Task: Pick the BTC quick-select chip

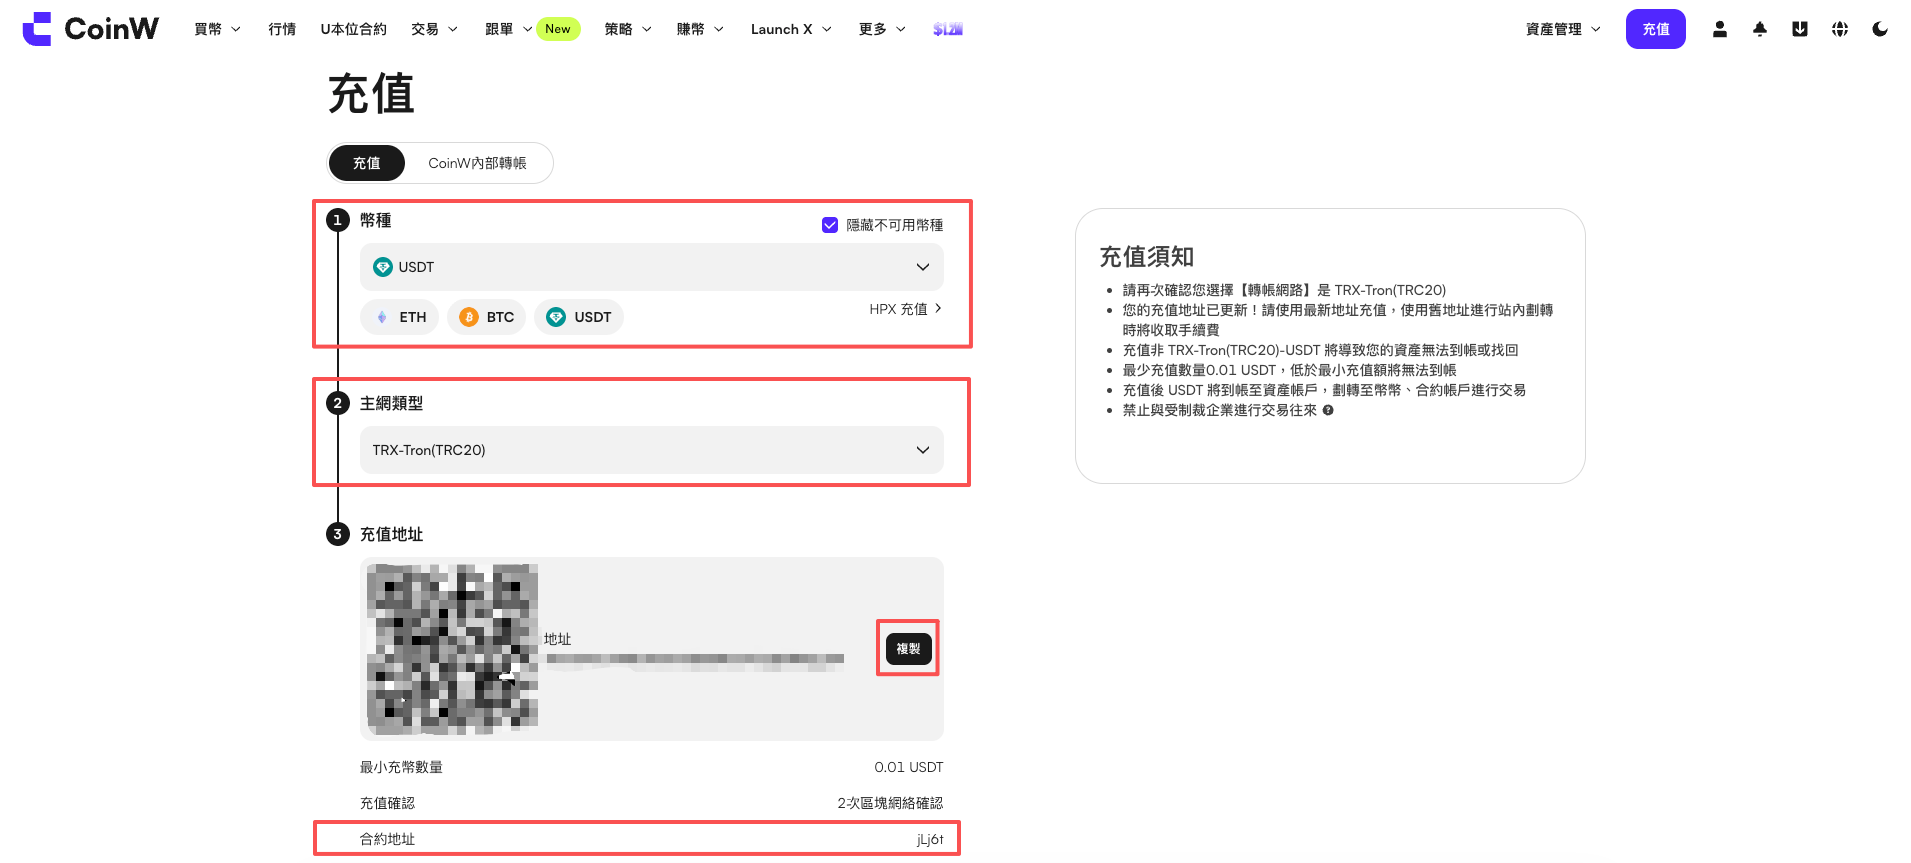Action: pos(487,317)
